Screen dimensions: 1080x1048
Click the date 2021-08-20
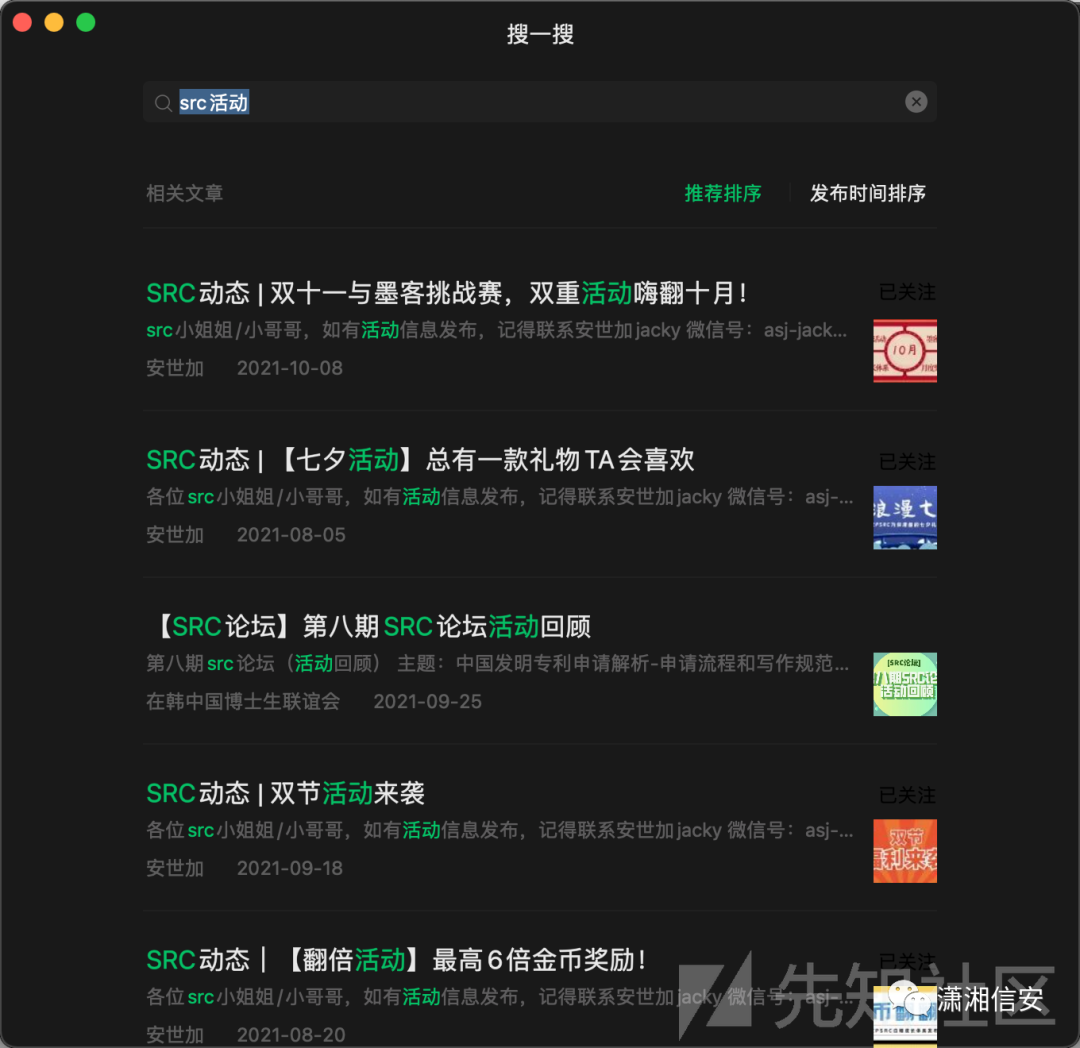tap(291, 1034)
